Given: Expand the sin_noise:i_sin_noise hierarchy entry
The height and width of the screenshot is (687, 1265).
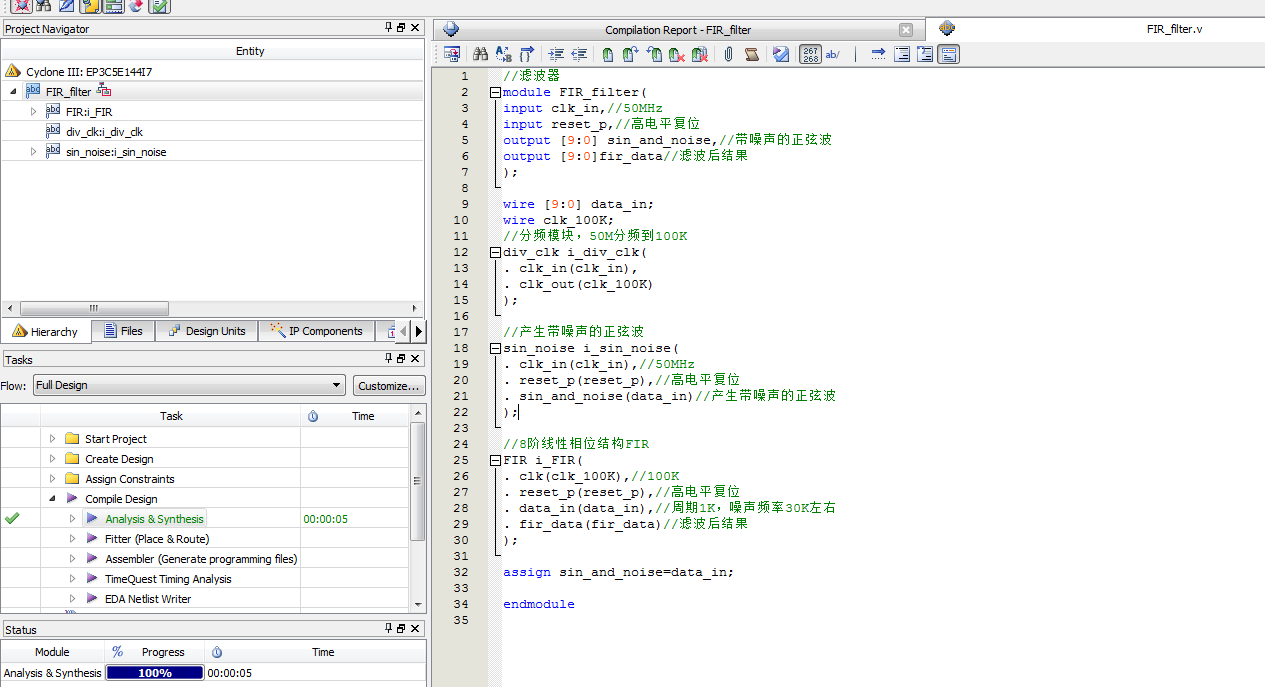Looking at the screenshot, I should tap(33, 152).
